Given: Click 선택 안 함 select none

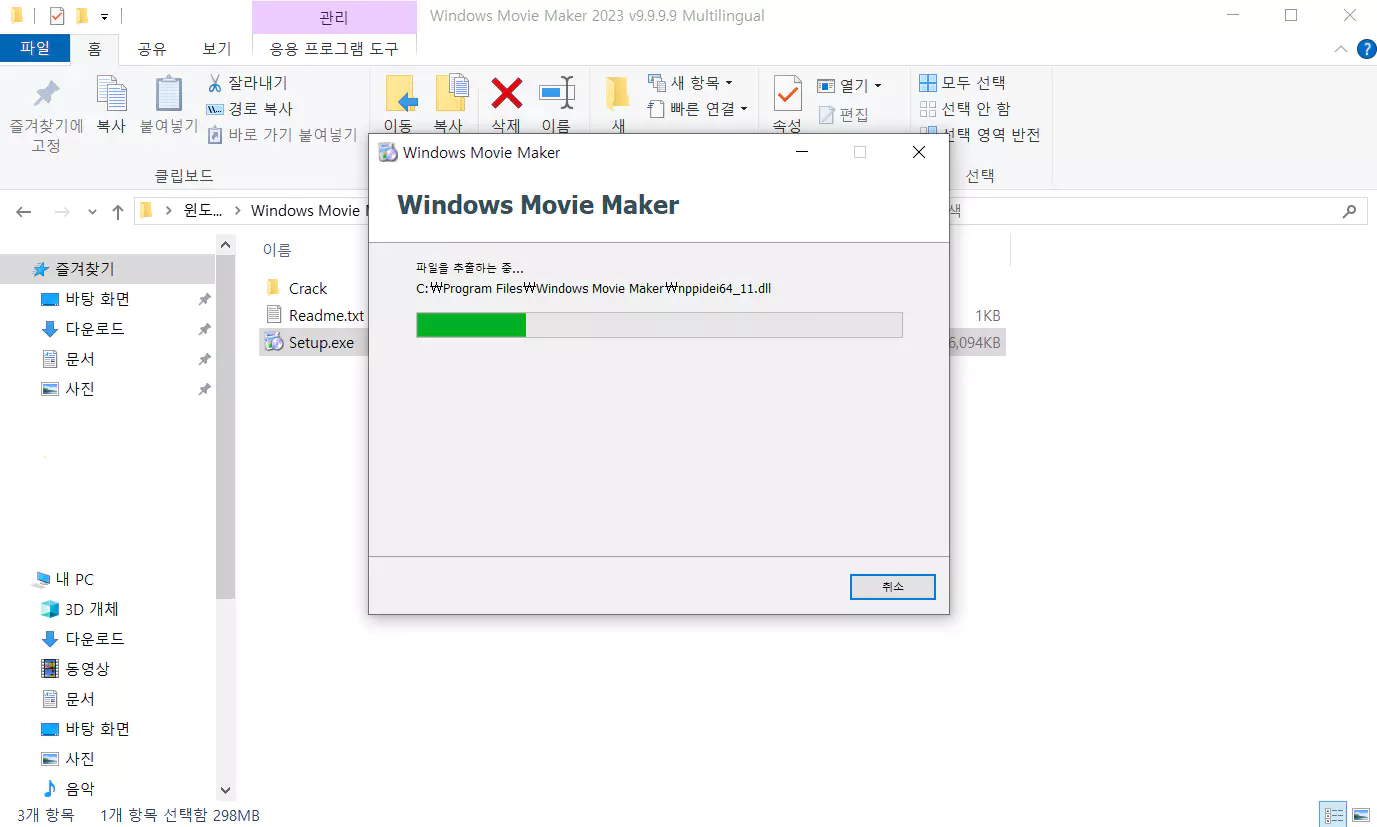Looking at the screenshot, I should [965, 109].
